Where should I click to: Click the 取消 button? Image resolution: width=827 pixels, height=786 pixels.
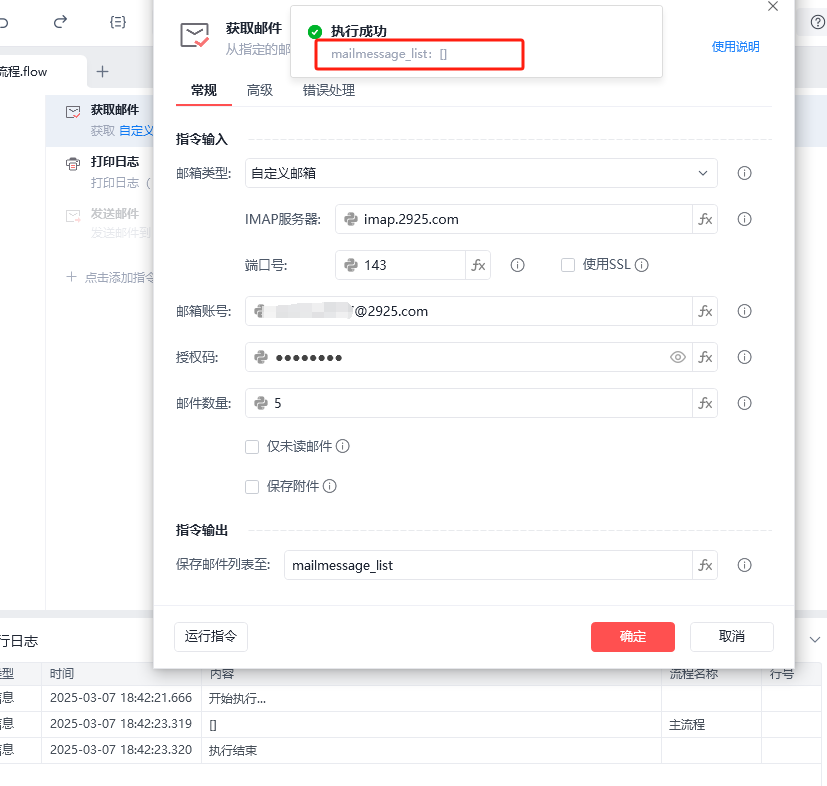[732, 637]
